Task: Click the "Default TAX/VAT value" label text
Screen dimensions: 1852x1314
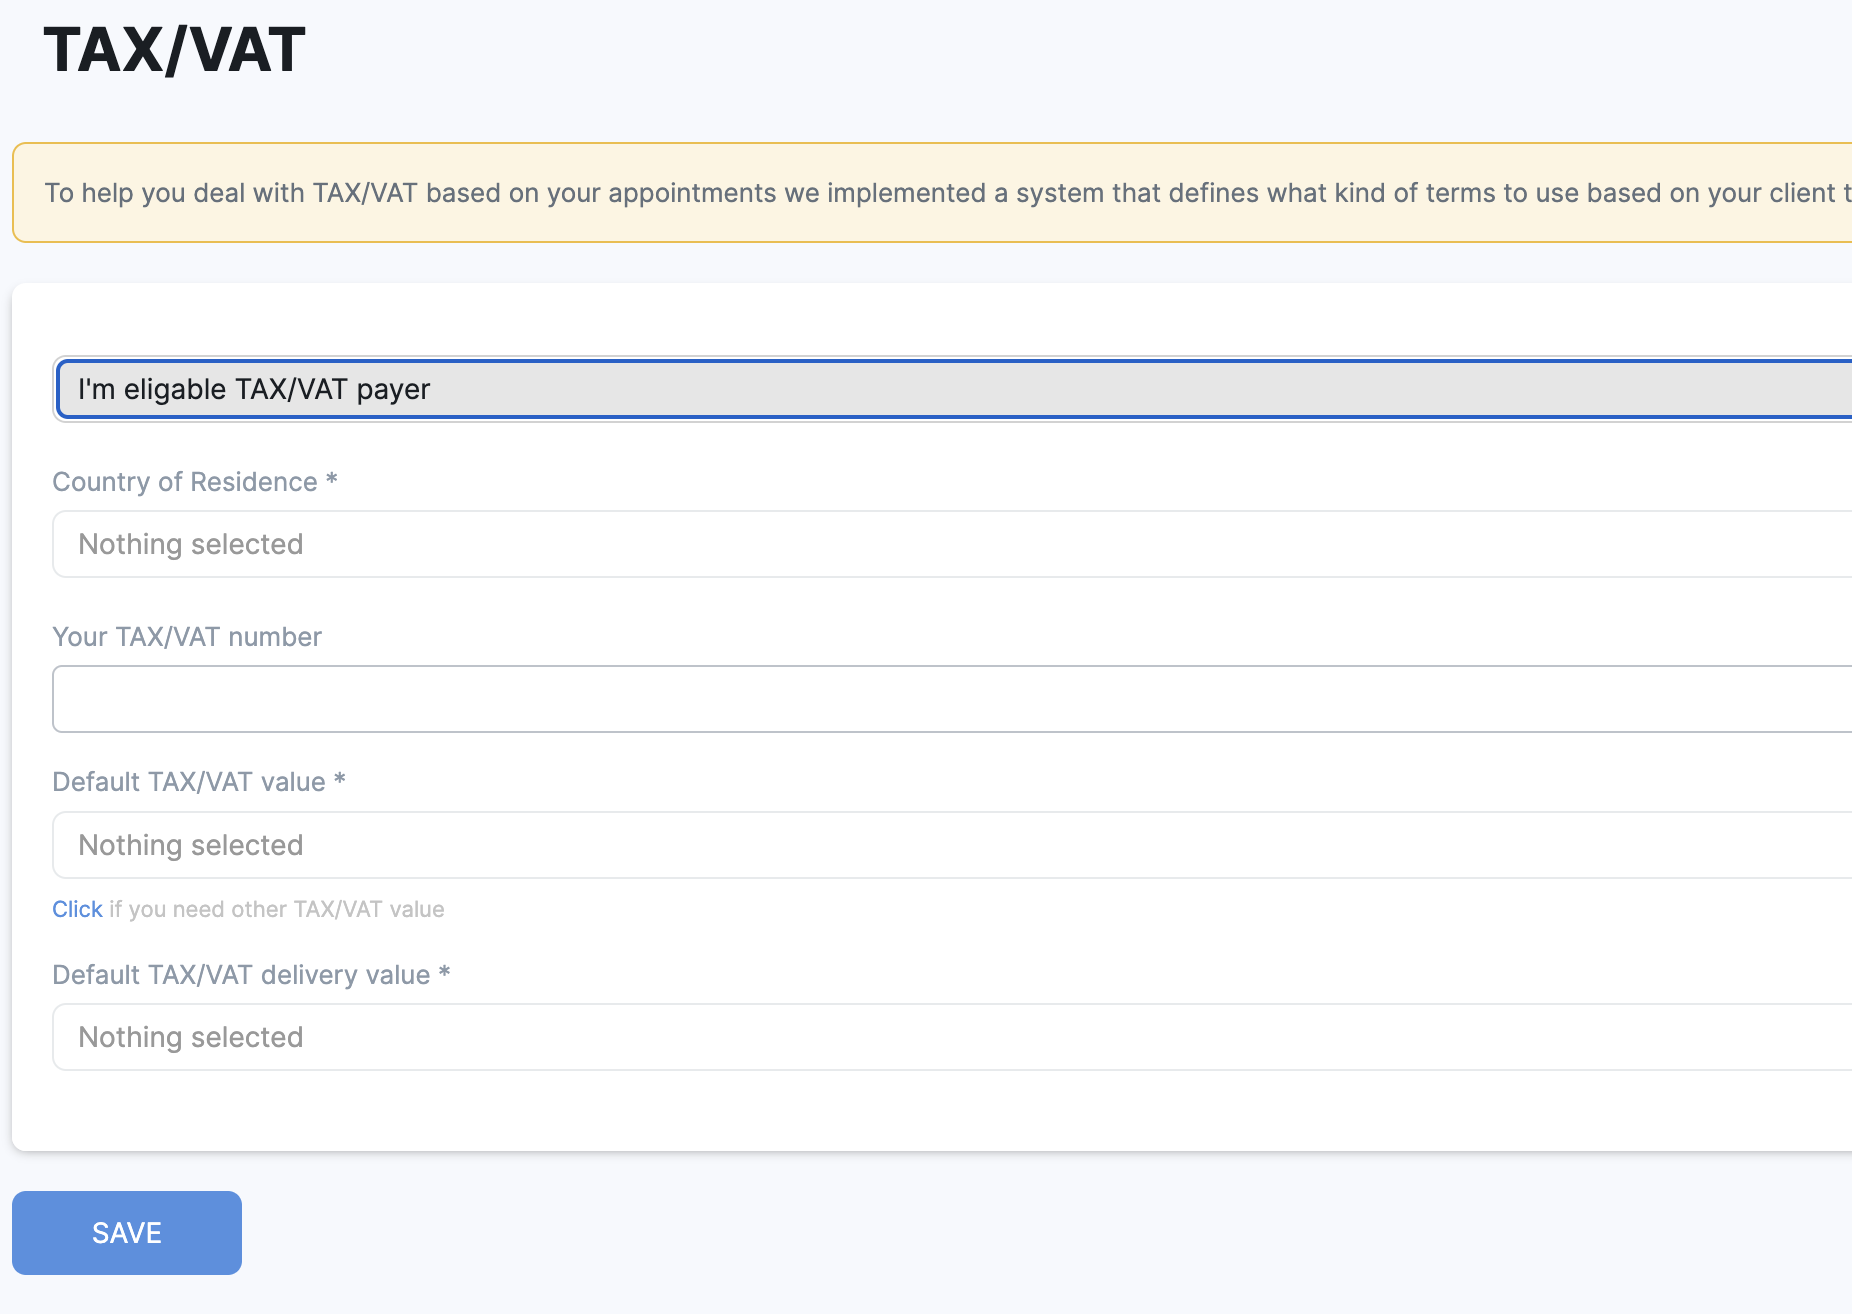Action: click(x=188, y=782)
